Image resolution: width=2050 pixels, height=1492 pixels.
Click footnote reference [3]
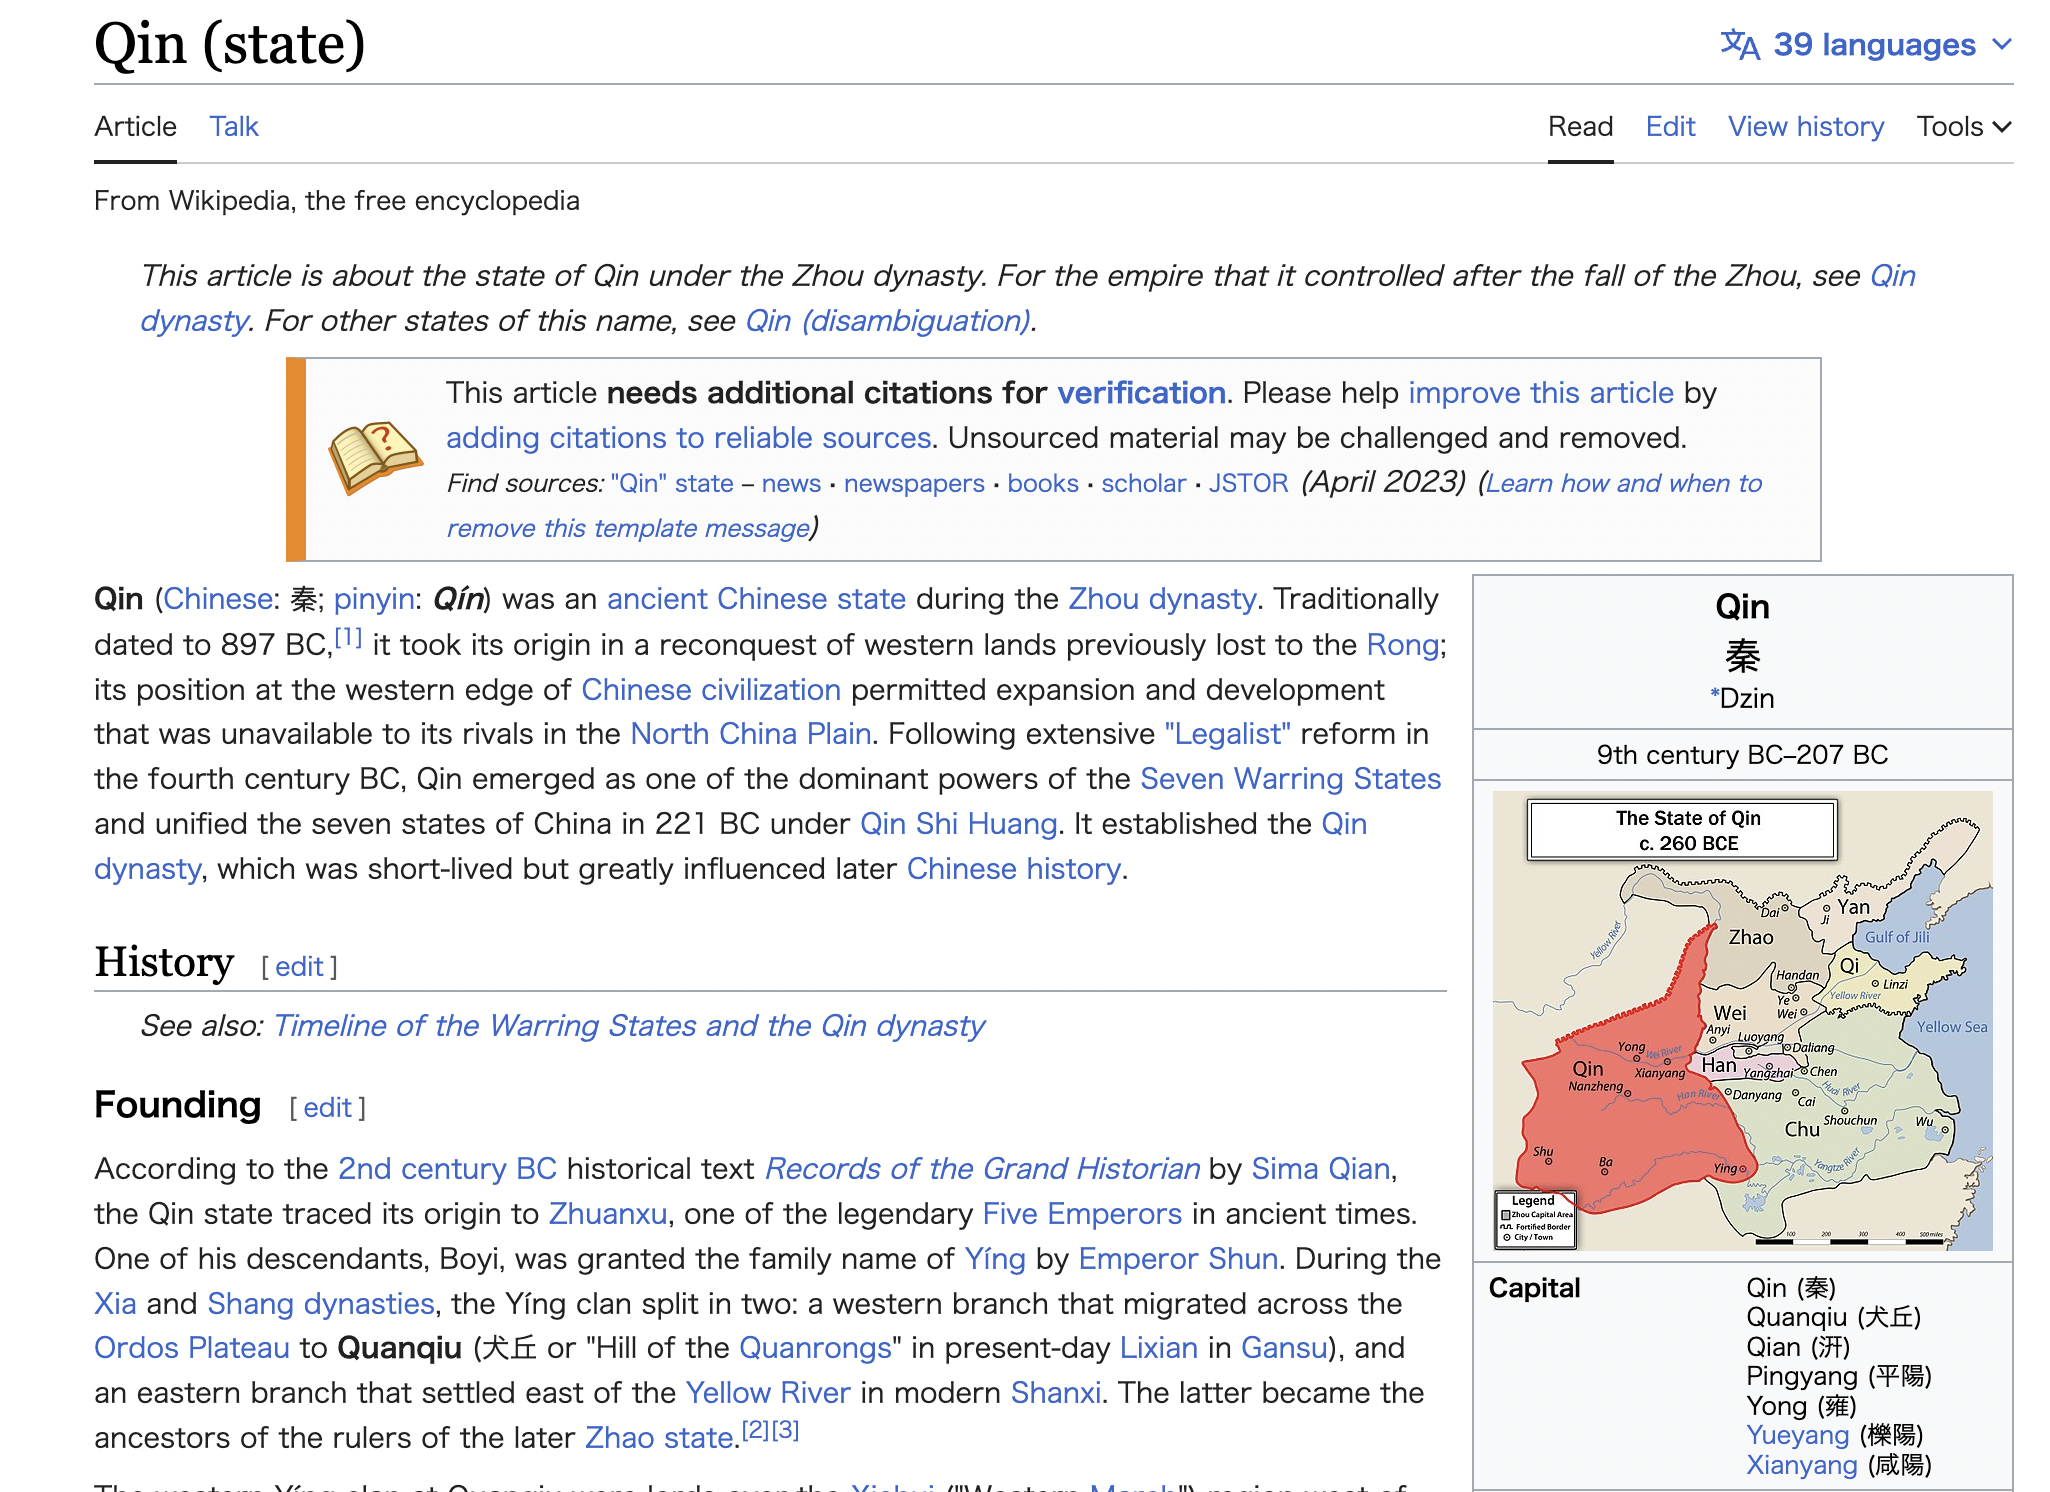tap(785, 1430)
